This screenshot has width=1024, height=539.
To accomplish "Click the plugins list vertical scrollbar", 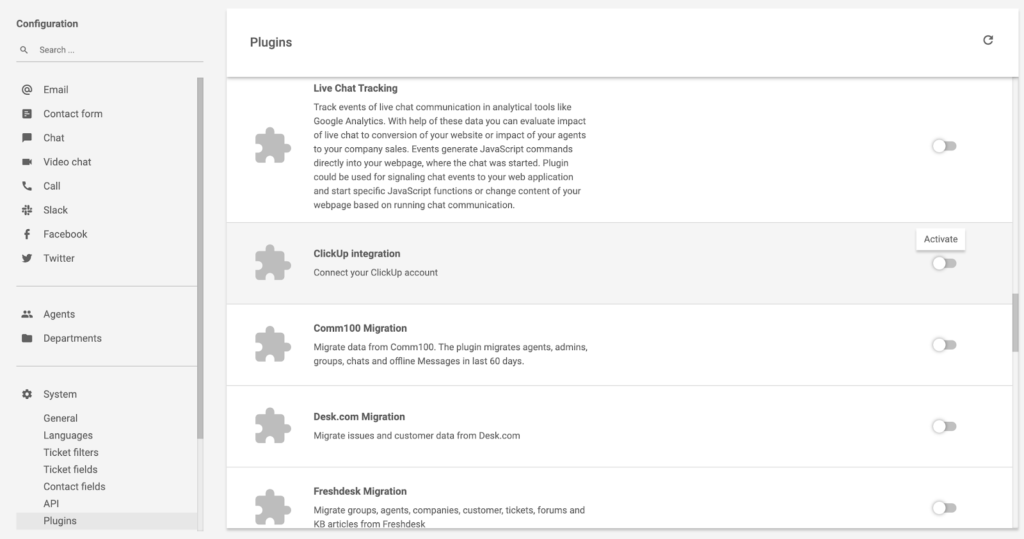I will point(1016,322).
